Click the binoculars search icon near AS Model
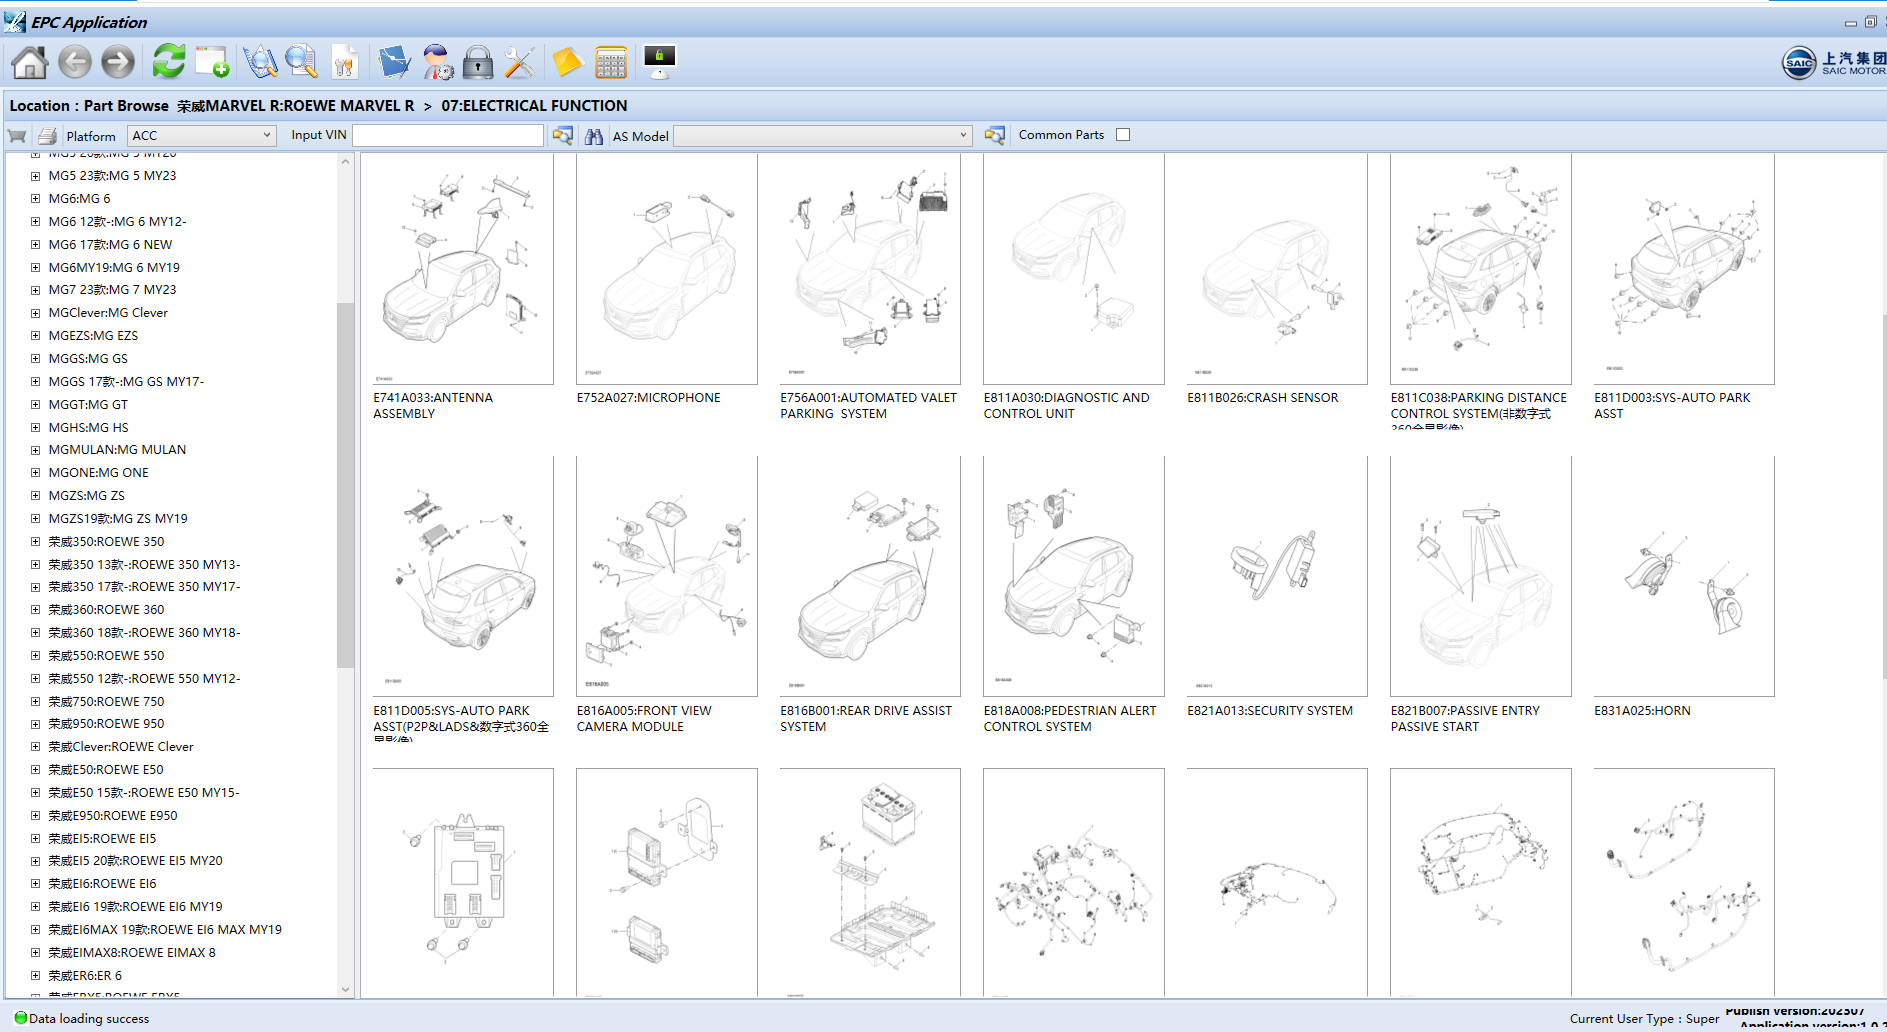The width and height of the screenshot is (1887, 1032). (x=594, y=135)
